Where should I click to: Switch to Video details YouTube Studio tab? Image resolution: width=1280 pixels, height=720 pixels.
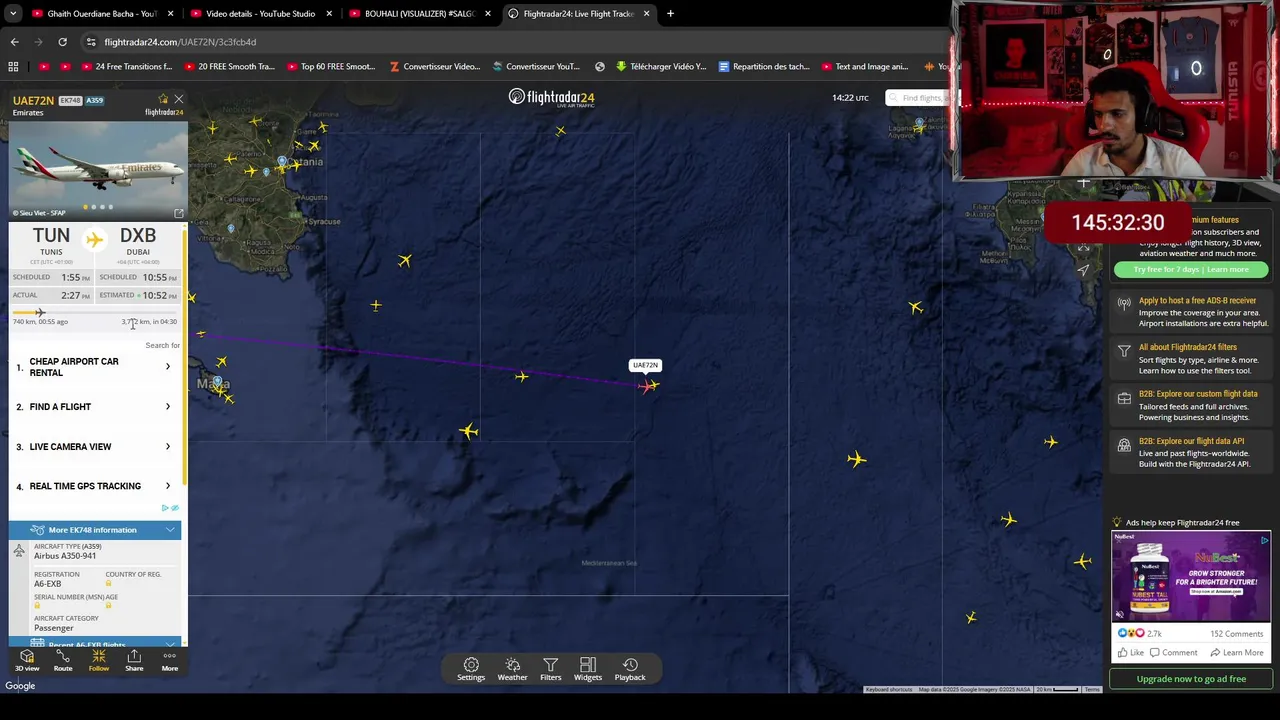point(260,14)
